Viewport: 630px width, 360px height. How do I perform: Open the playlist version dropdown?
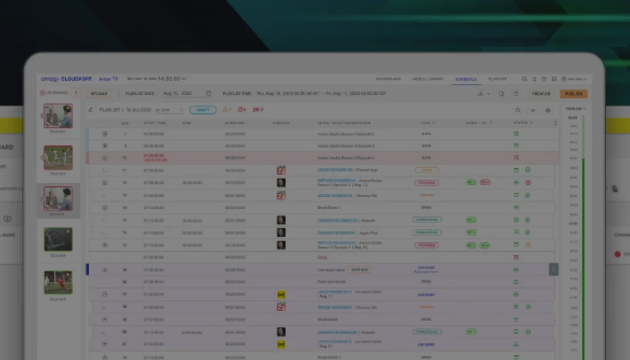169,110
